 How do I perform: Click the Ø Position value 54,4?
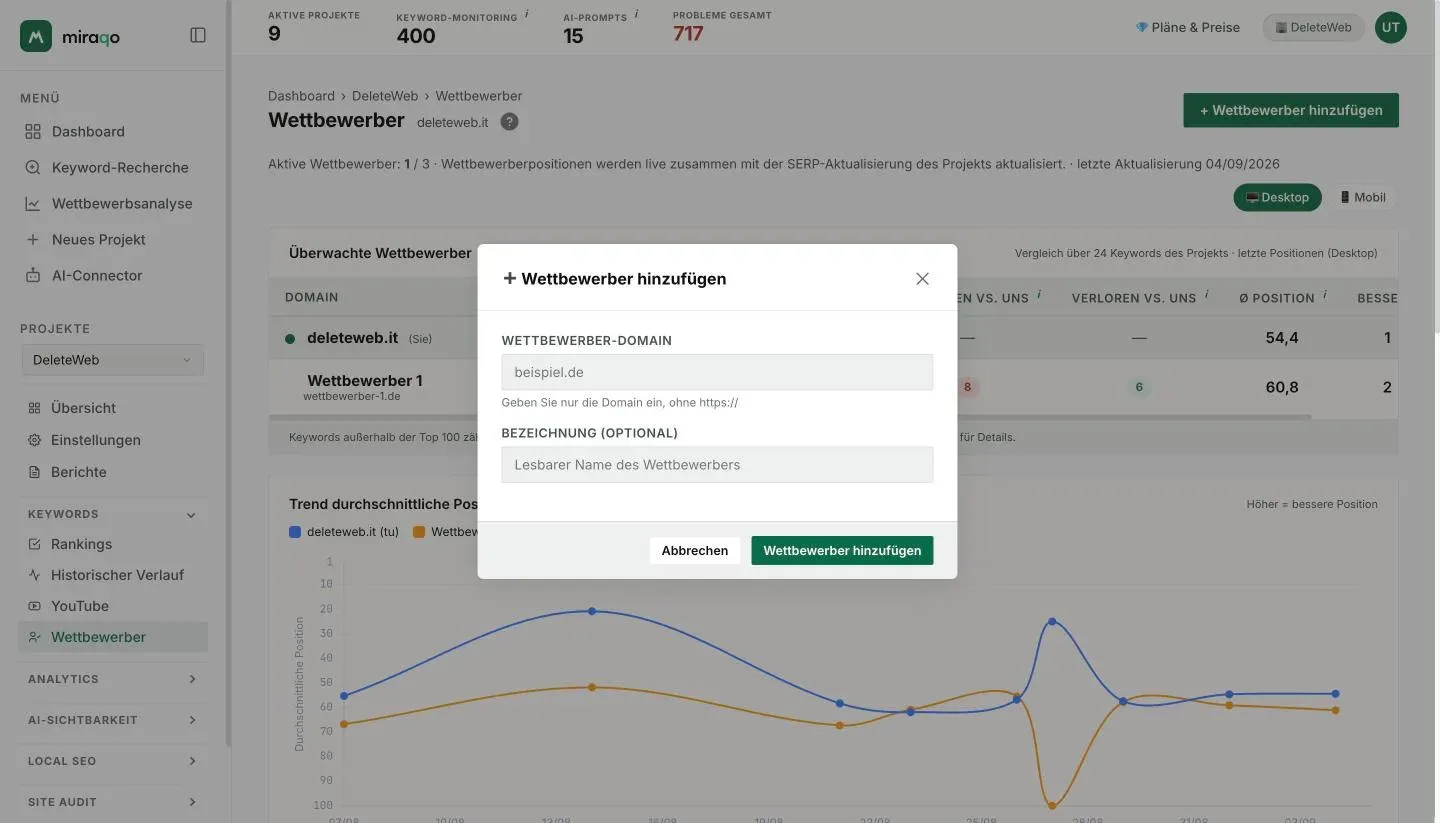tap(1282, 338)
